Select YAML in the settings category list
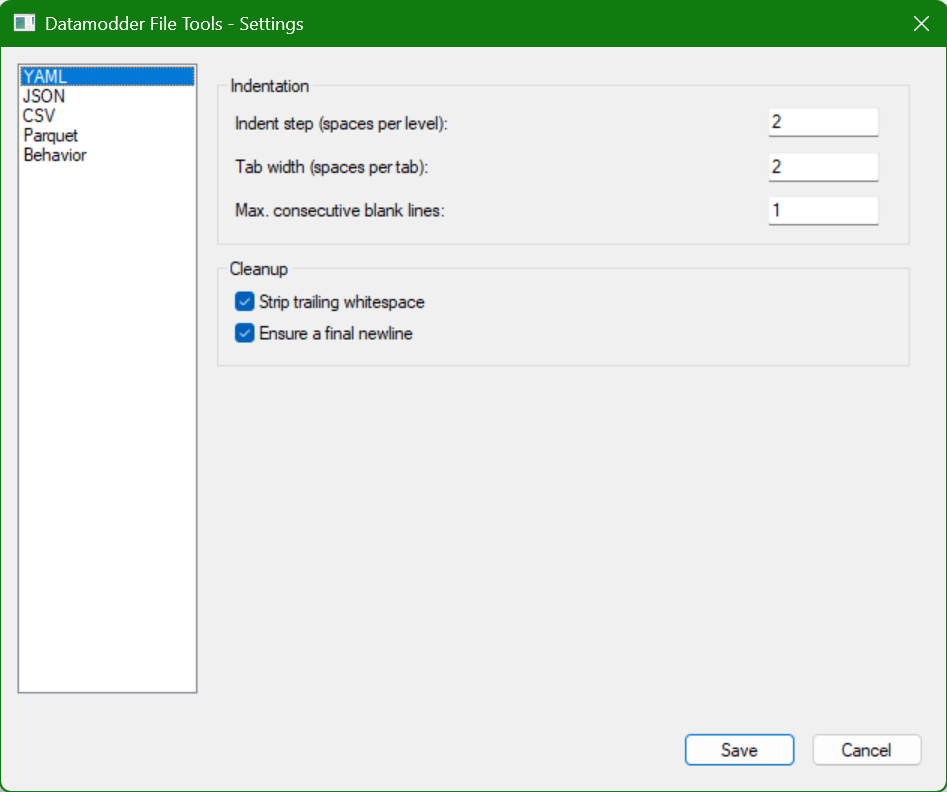This screenshot has width=947, height=792. click(x=108, y=77)
